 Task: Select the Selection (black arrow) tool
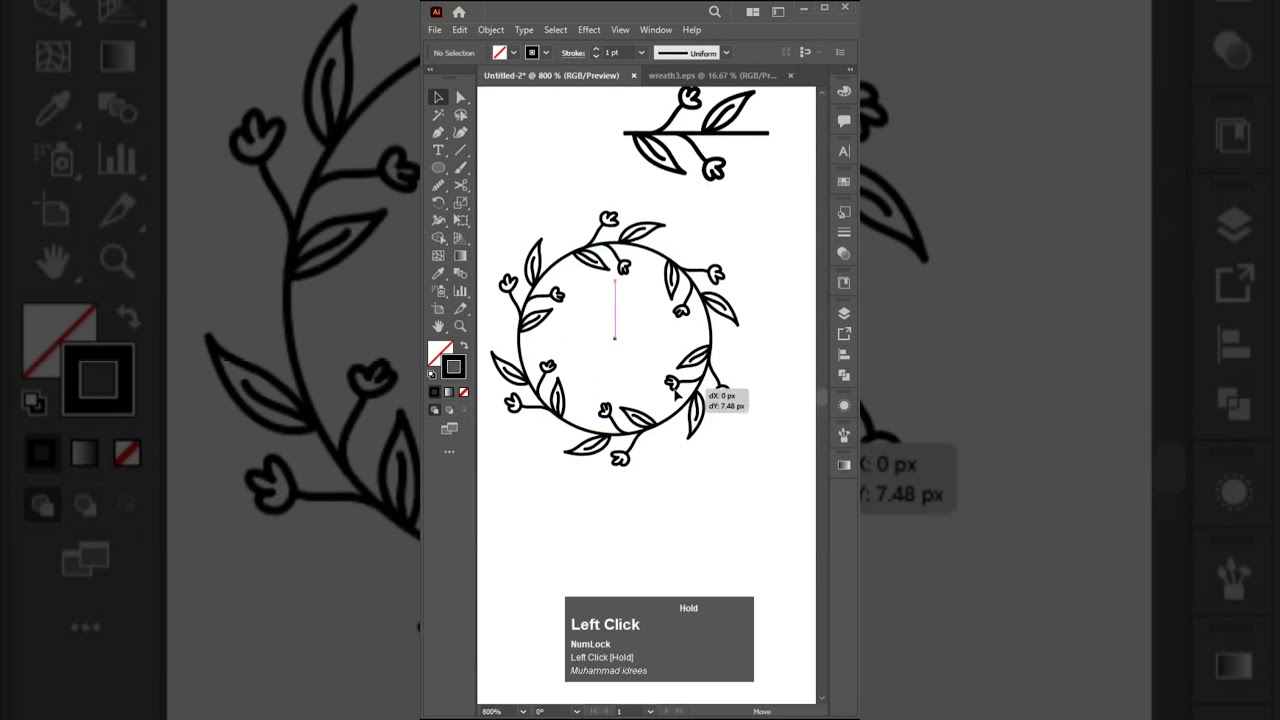(x=438, y=97)
